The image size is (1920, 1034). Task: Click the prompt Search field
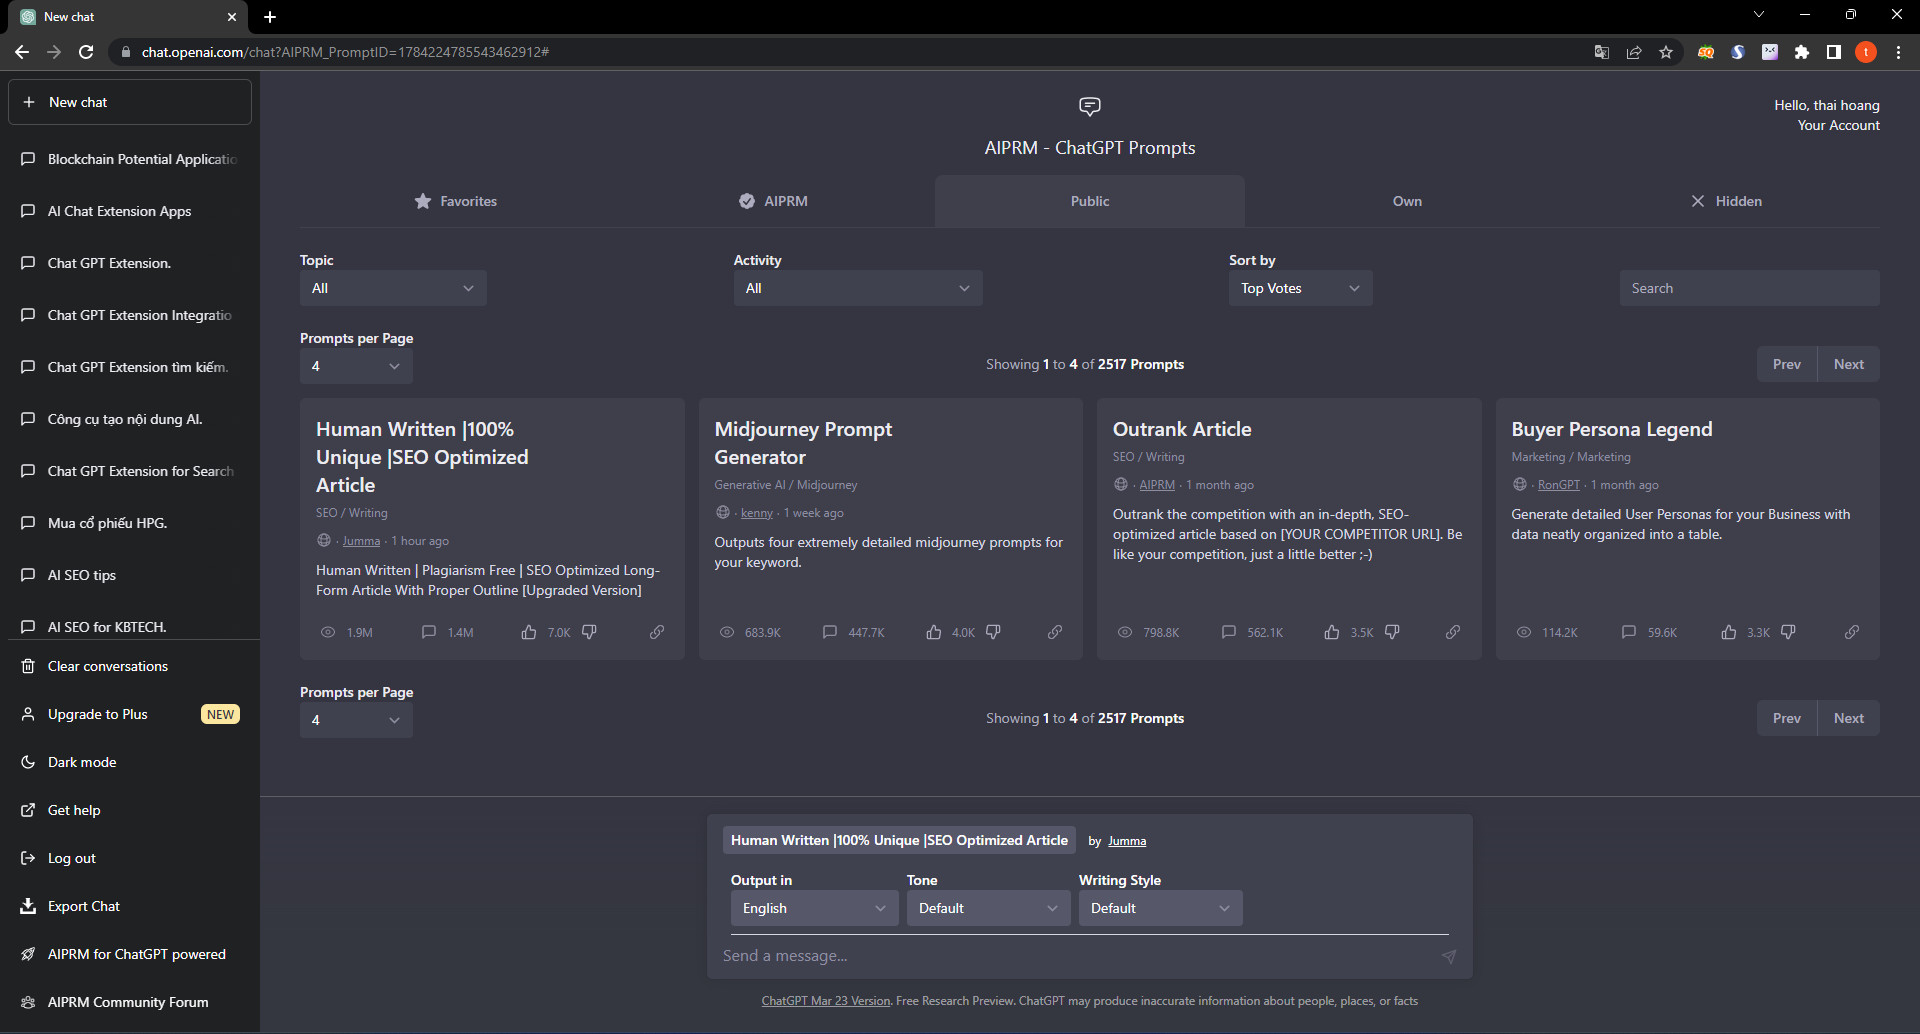pos(1748,288)
